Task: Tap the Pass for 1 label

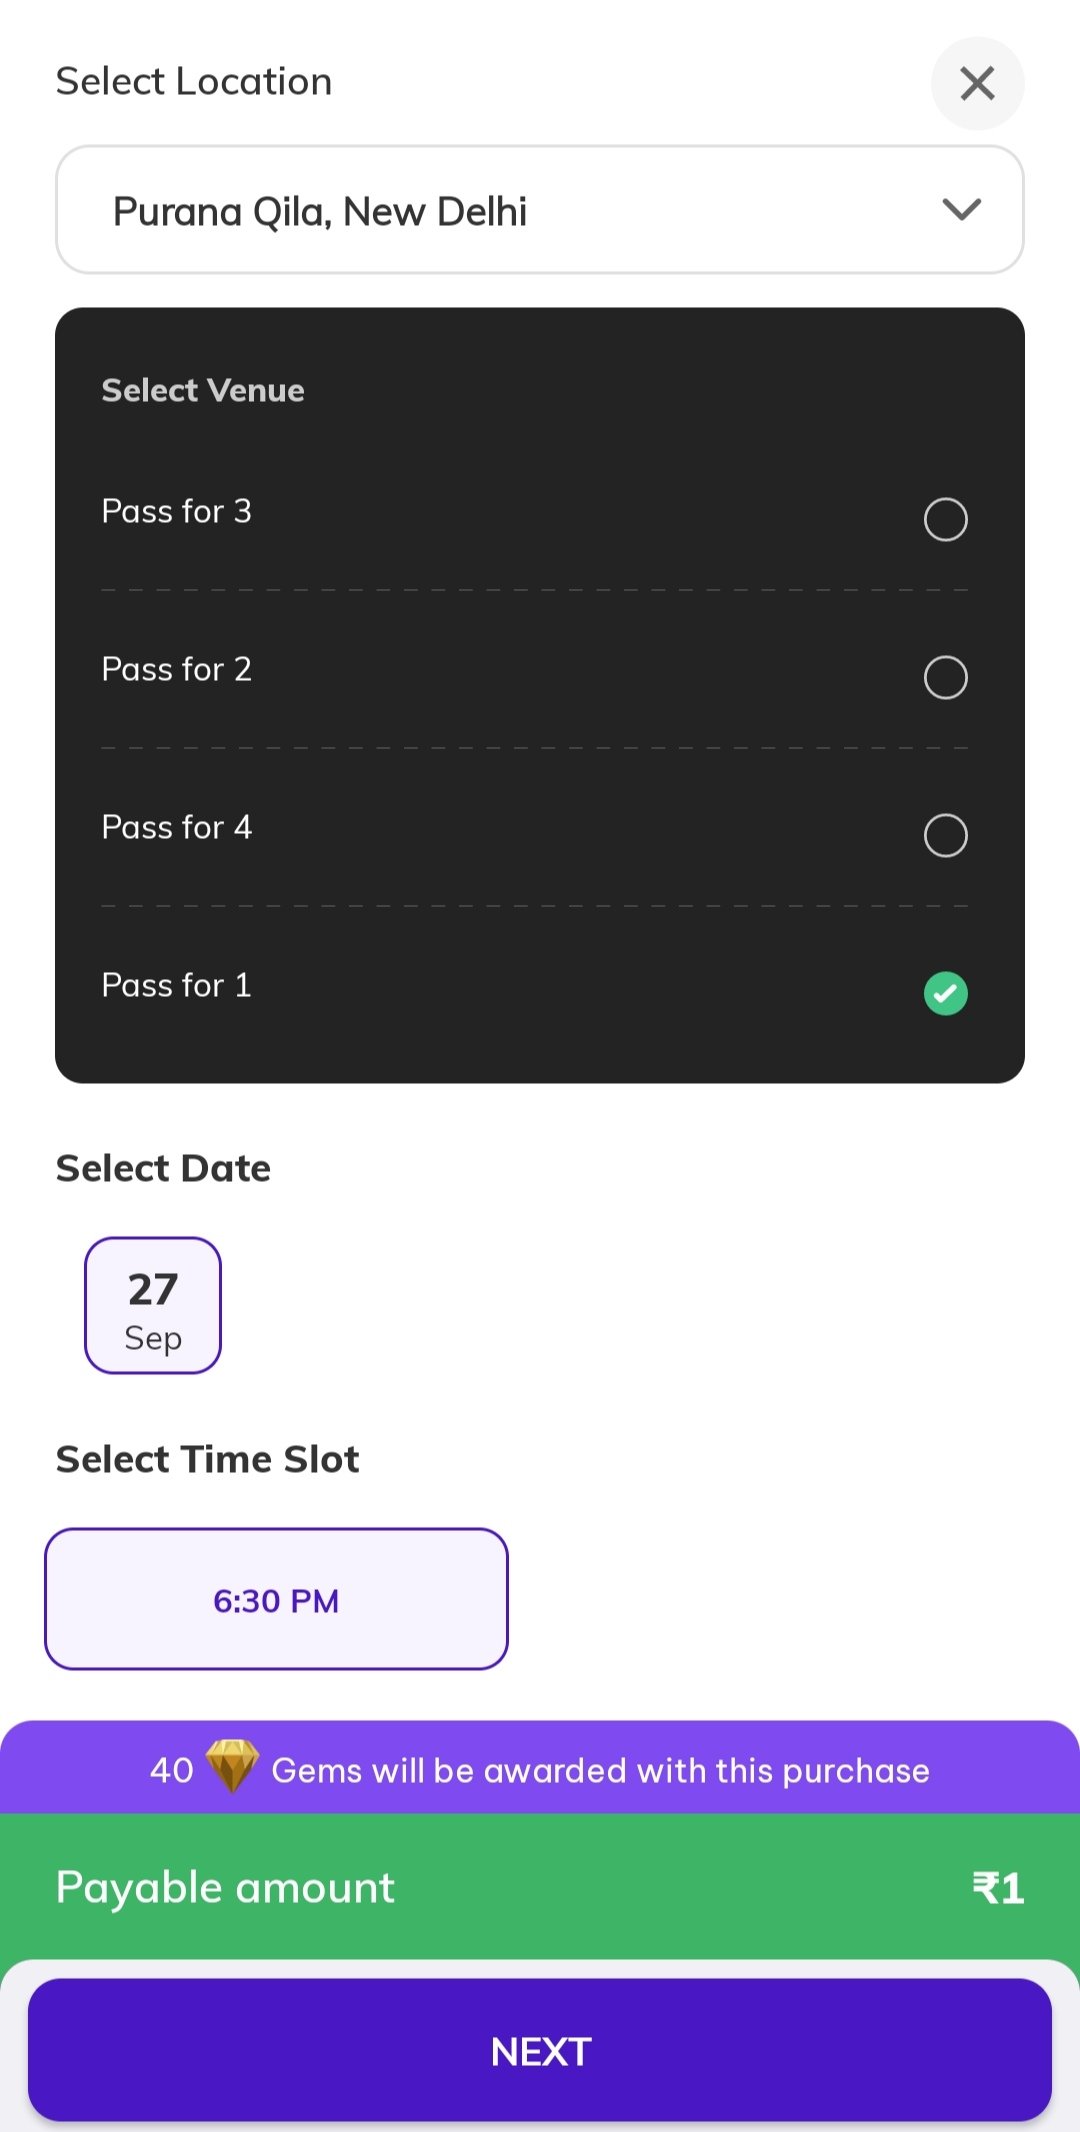Action: [x=177, y=985]
